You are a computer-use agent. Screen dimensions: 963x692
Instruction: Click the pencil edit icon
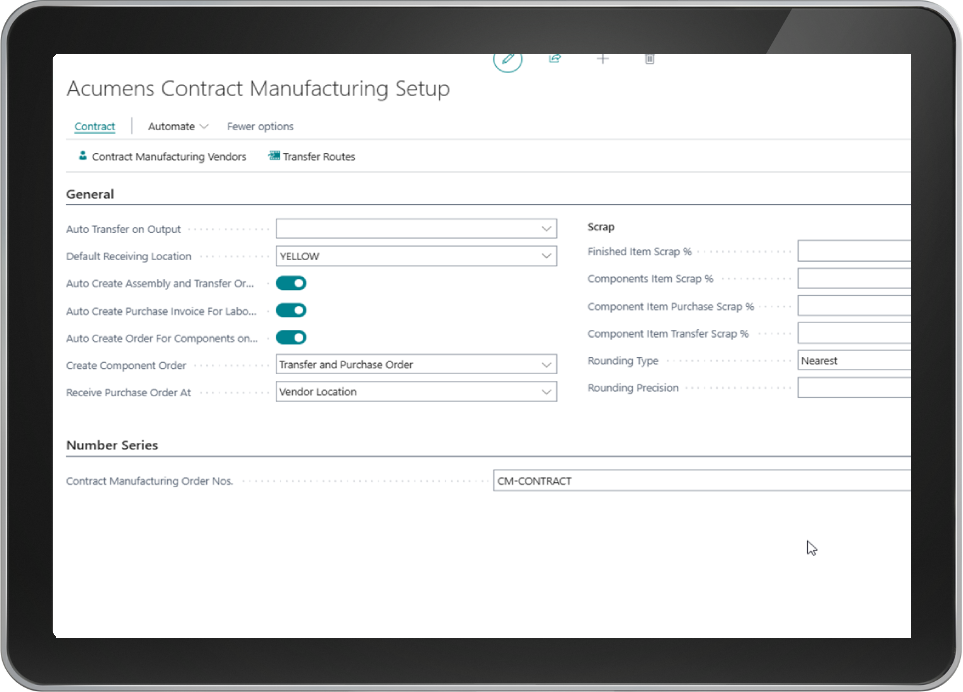(508, 60)
